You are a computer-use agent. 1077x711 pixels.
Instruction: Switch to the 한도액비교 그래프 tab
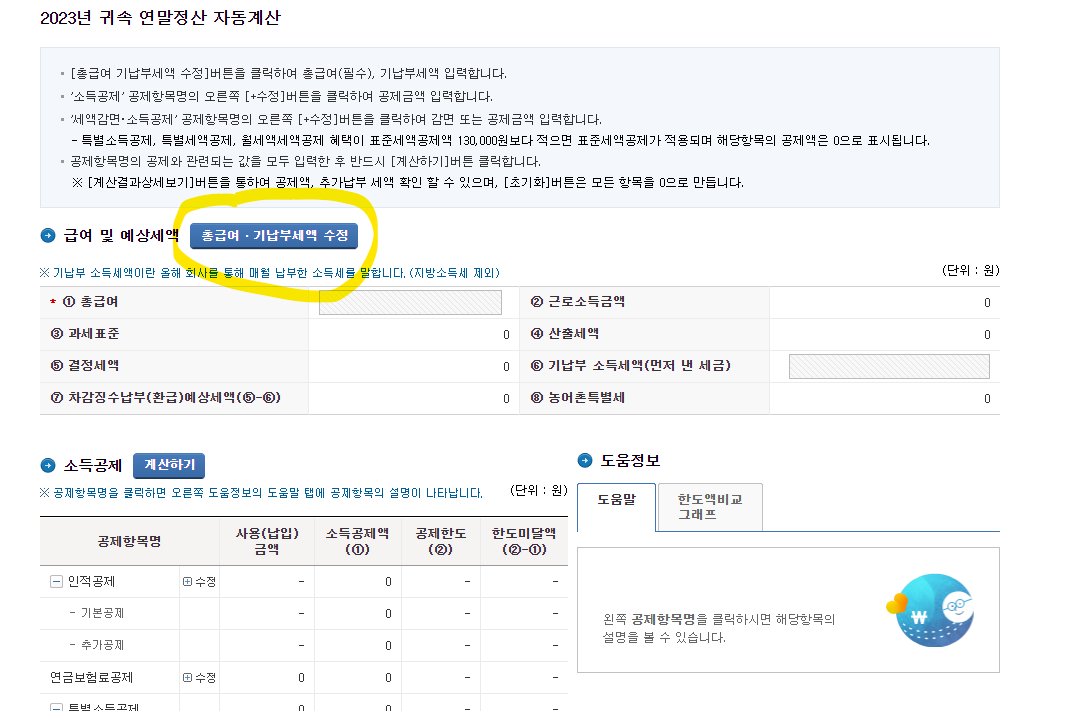708,507
